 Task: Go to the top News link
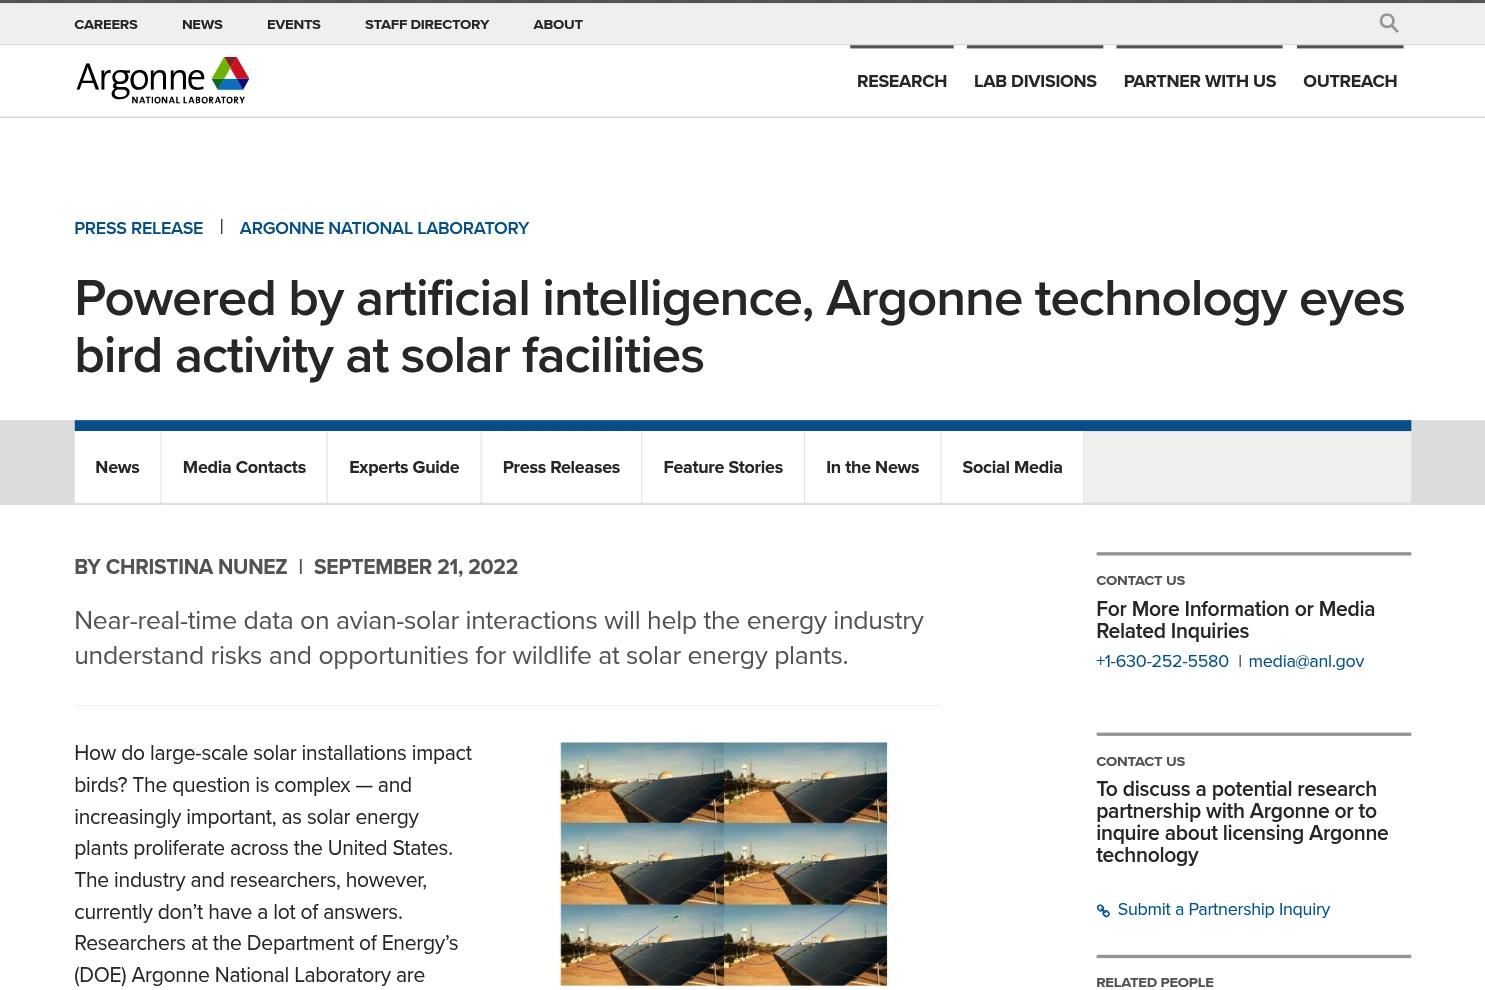202,24
